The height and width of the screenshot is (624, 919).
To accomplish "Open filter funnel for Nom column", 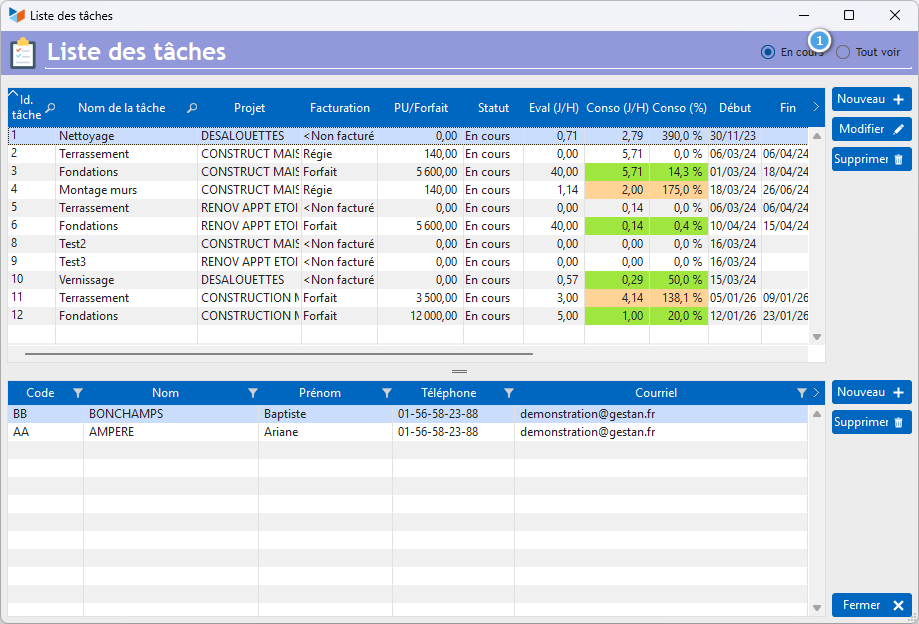I will click(x=253, y=393).
